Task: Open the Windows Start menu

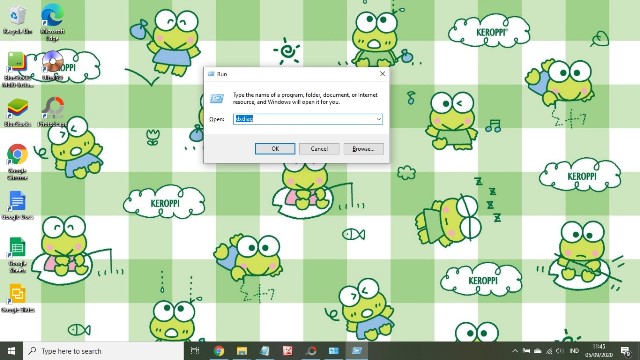Action: pyautogui.click(x=11, y=351)
